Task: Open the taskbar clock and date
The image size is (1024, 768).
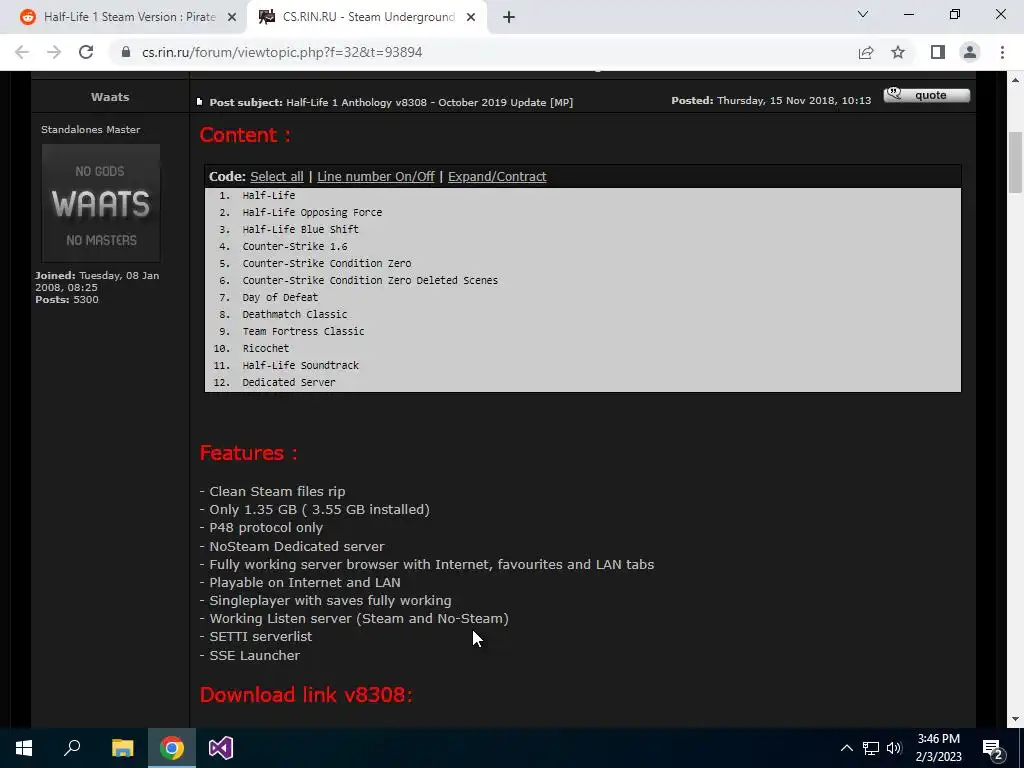Action: (x=938, y=748)
